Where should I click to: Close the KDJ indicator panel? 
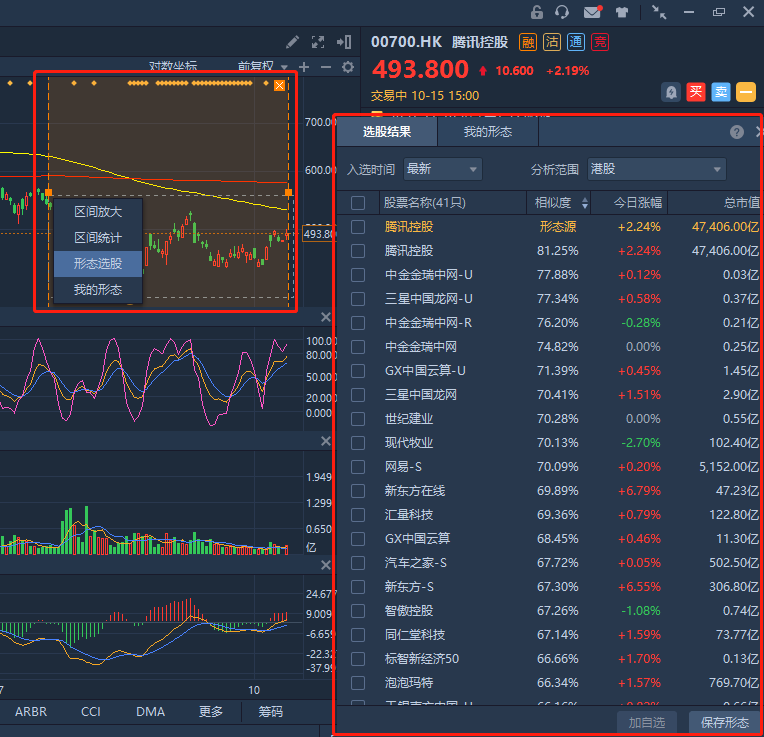[x=326, y=318]
